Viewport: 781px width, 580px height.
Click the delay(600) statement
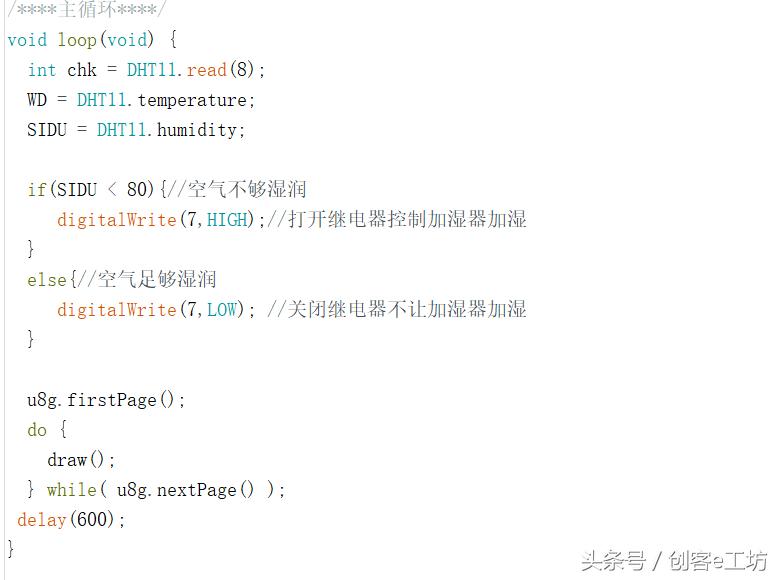(x=71, y=520)
